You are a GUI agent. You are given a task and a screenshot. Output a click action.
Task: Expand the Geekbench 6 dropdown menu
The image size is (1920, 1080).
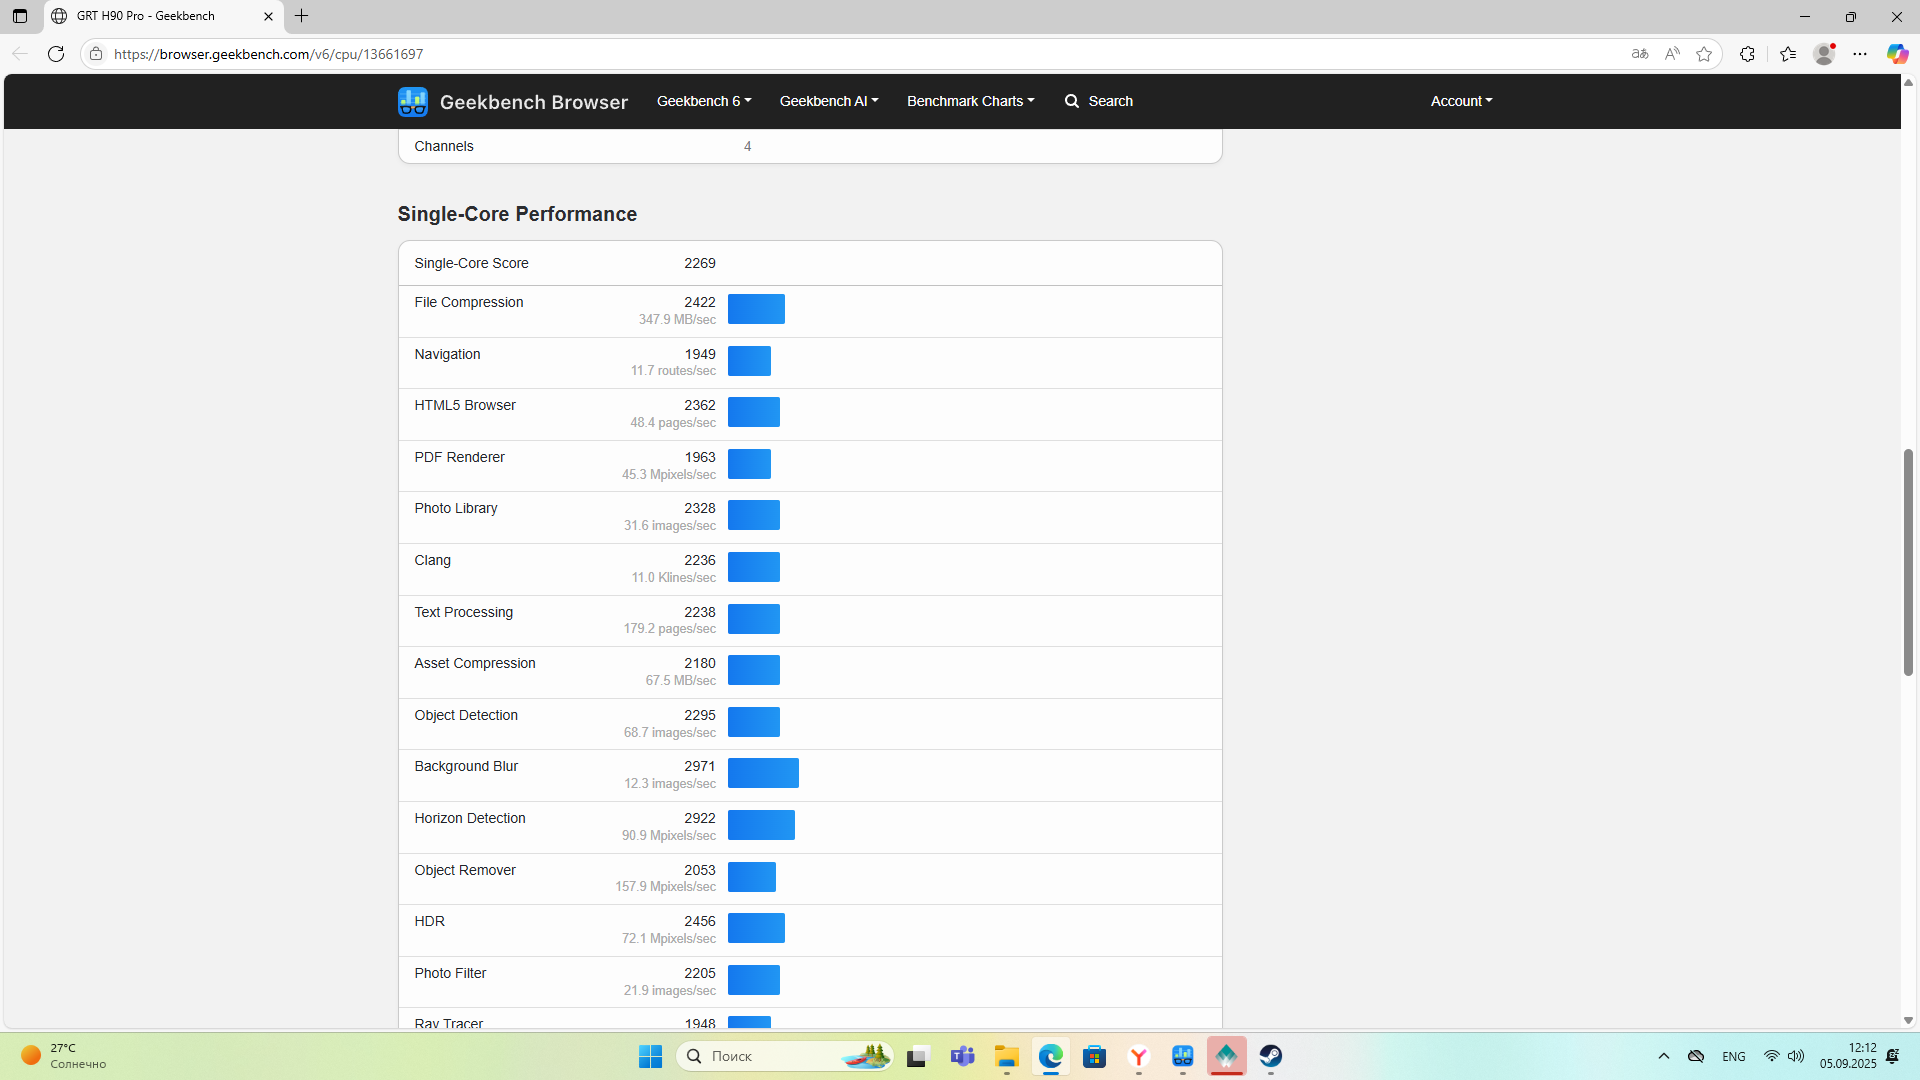point(703,101)
